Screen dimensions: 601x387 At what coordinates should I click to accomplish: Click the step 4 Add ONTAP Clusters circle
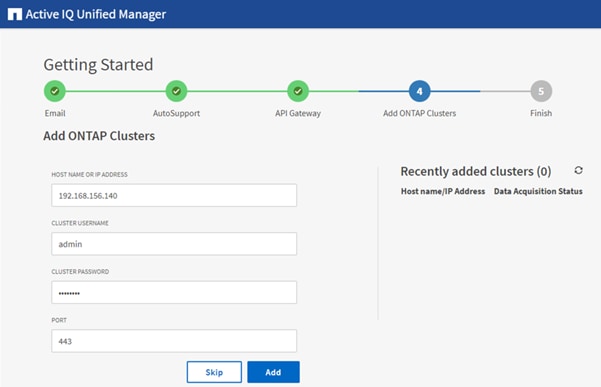[419, 91]
